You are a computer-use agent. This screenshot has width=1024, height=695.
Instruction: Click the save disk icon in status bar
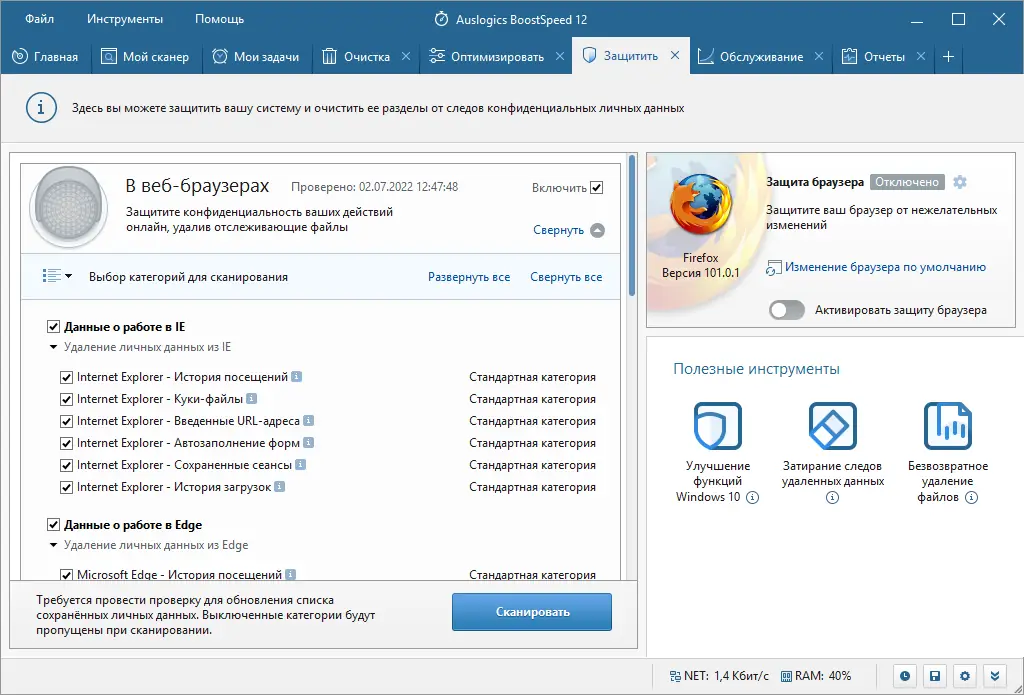point(935,676)
